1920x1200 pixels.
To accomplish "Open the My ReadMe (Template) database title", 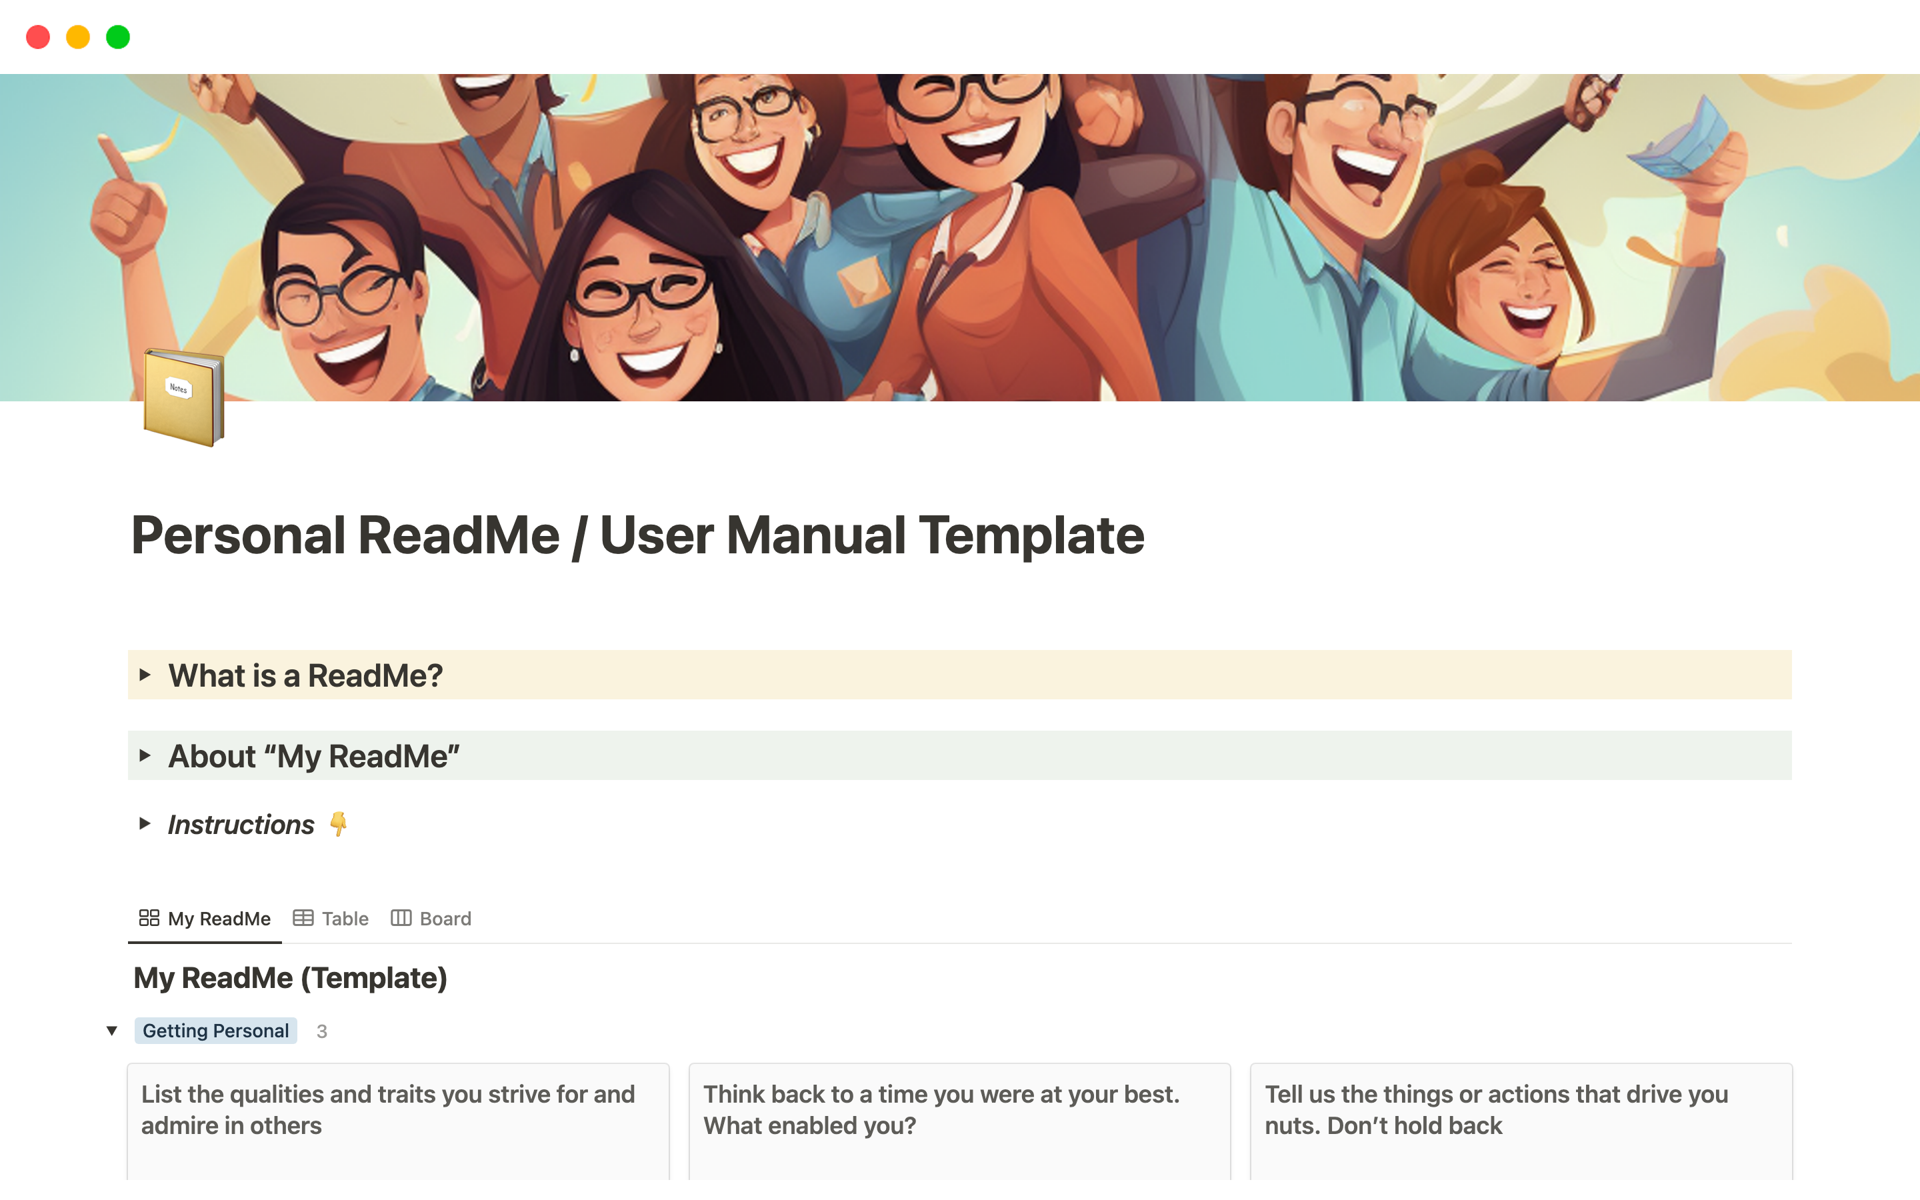I will 290,977.
